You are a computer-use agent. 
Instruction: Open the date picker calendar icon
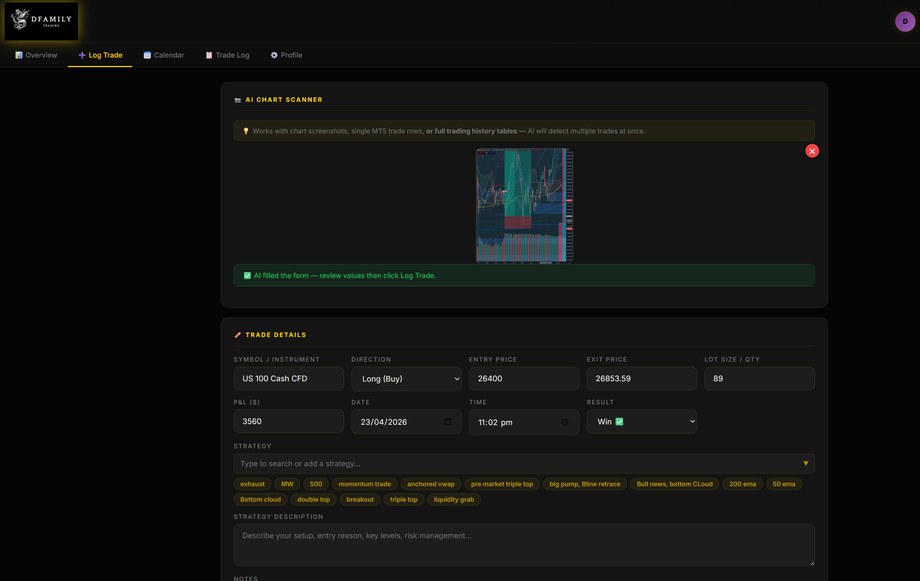click(x=448, y=421)
